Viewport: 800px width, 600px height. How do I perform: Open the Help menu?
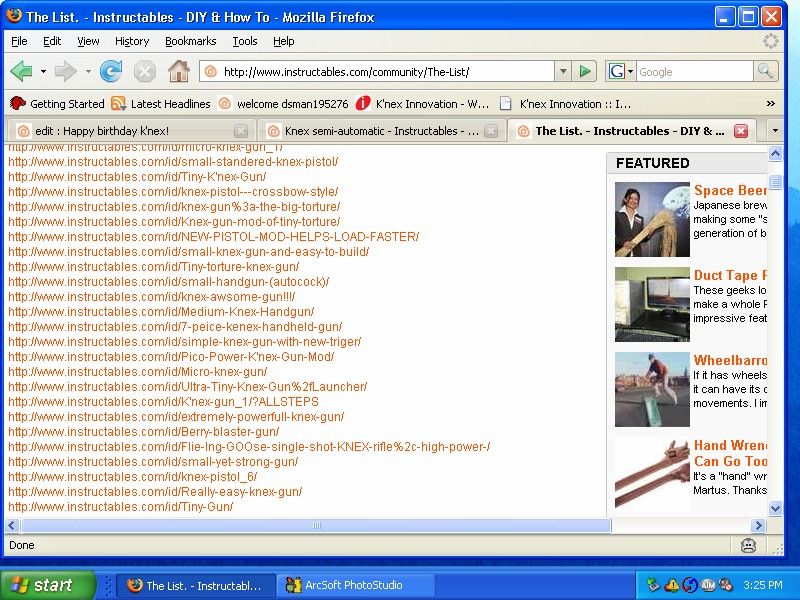click(x=284, y=41)
